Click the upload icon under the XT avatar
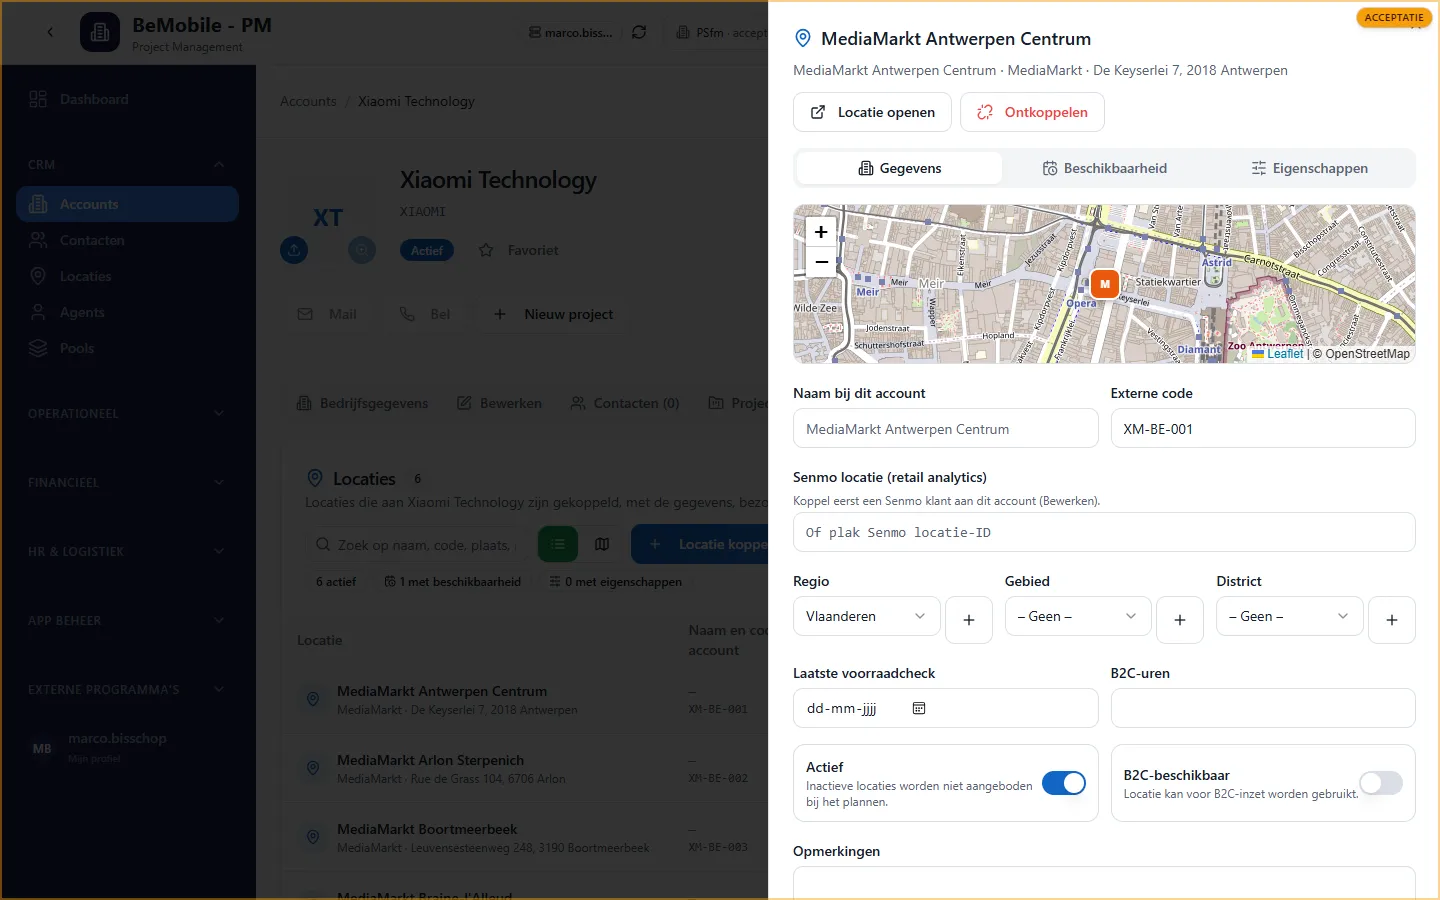 coord(294,250)
